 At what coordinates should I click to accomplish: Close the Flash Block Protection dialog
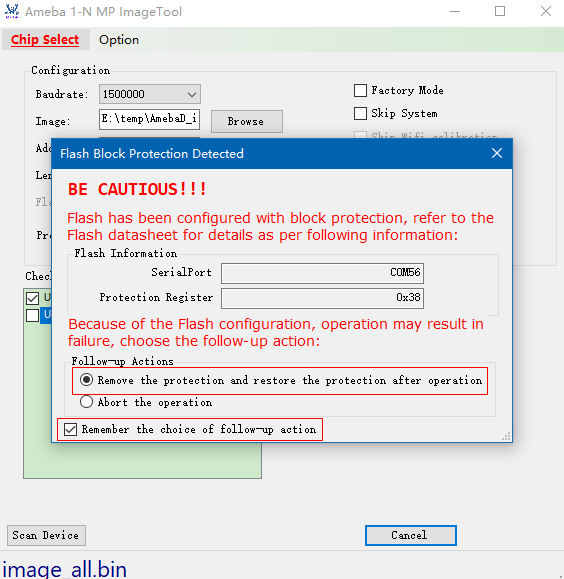point(497,153)
